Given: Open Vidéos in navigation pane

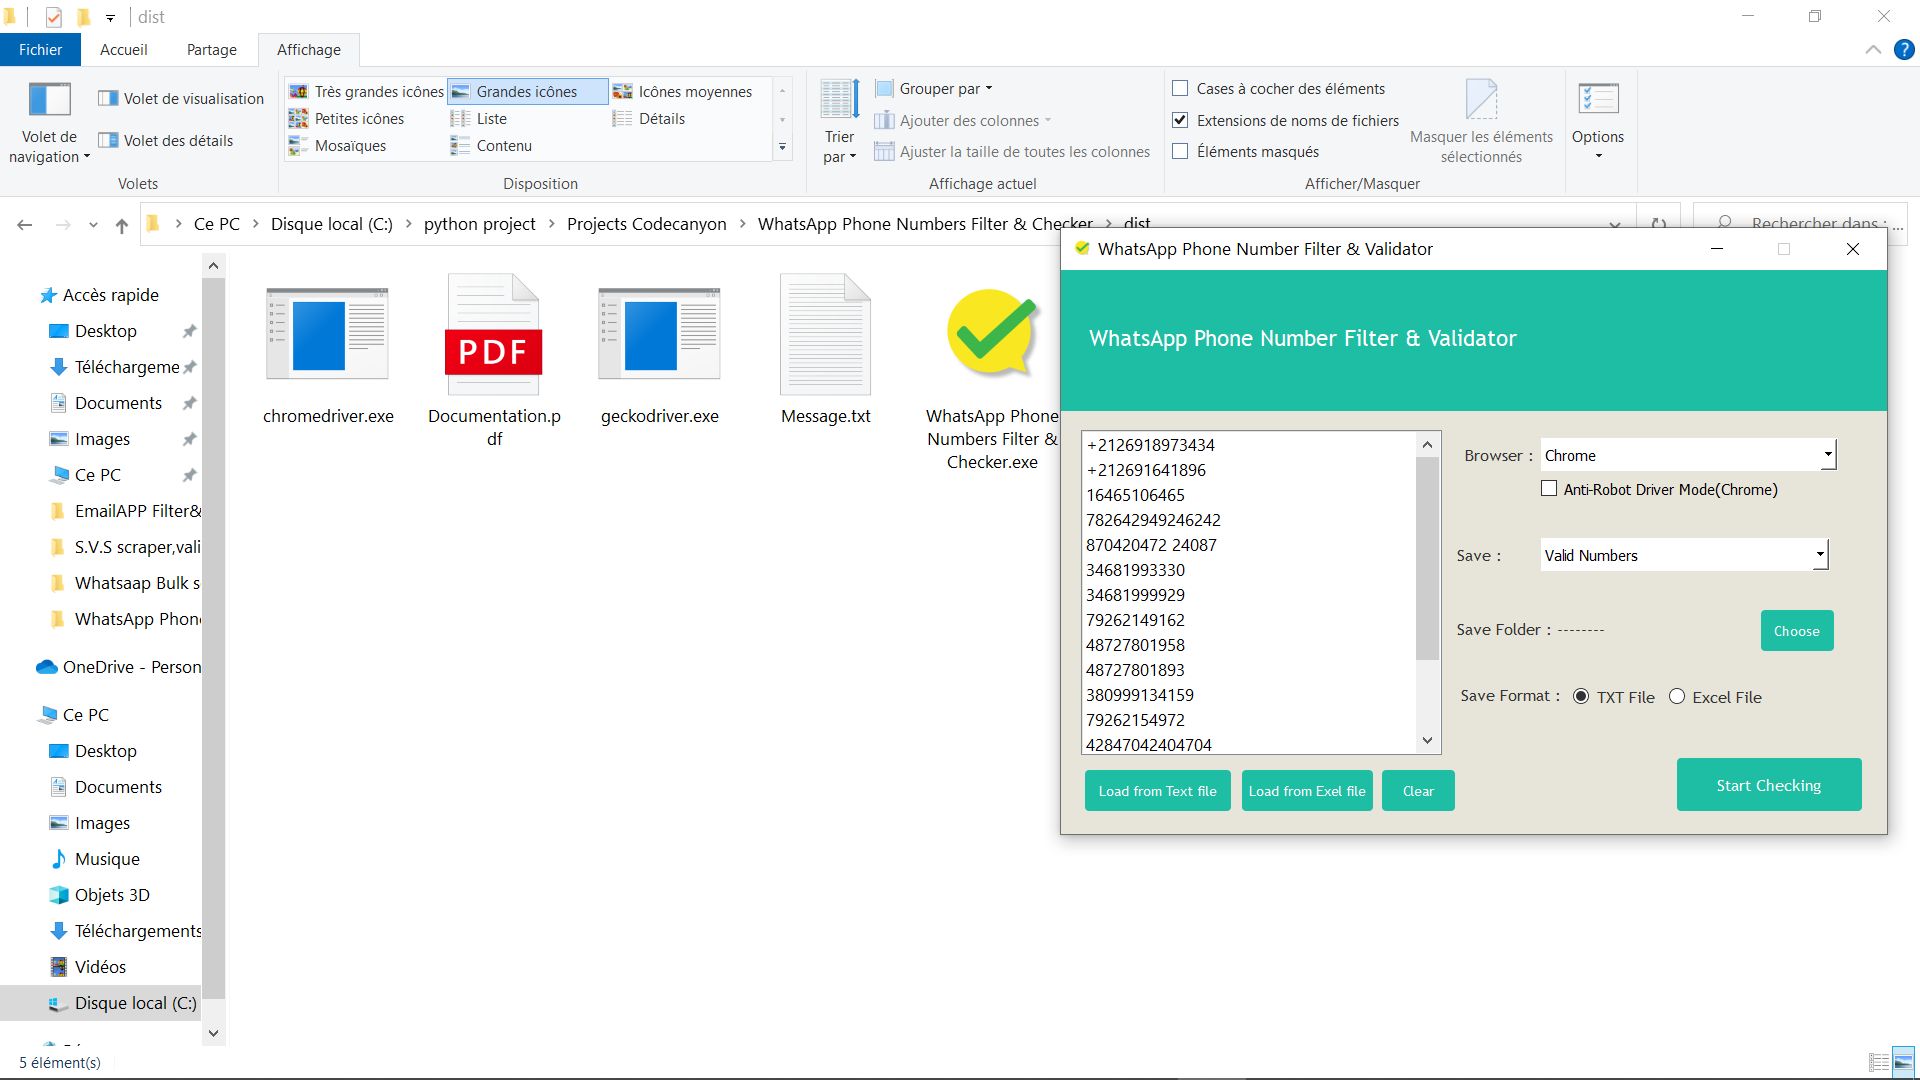Looking at the screenshot, I should (87, 967).
